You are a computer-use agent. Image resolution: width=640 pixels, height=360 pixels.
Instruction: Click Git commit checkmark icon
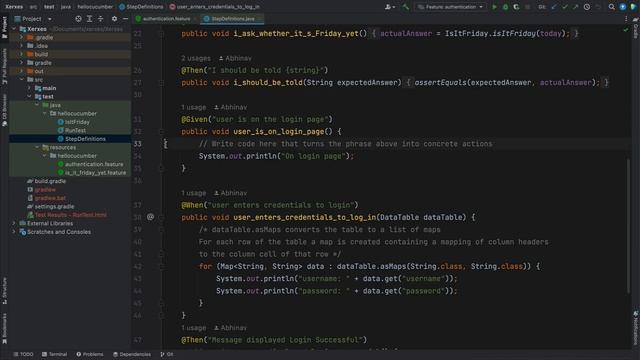(x=565, y=7)
